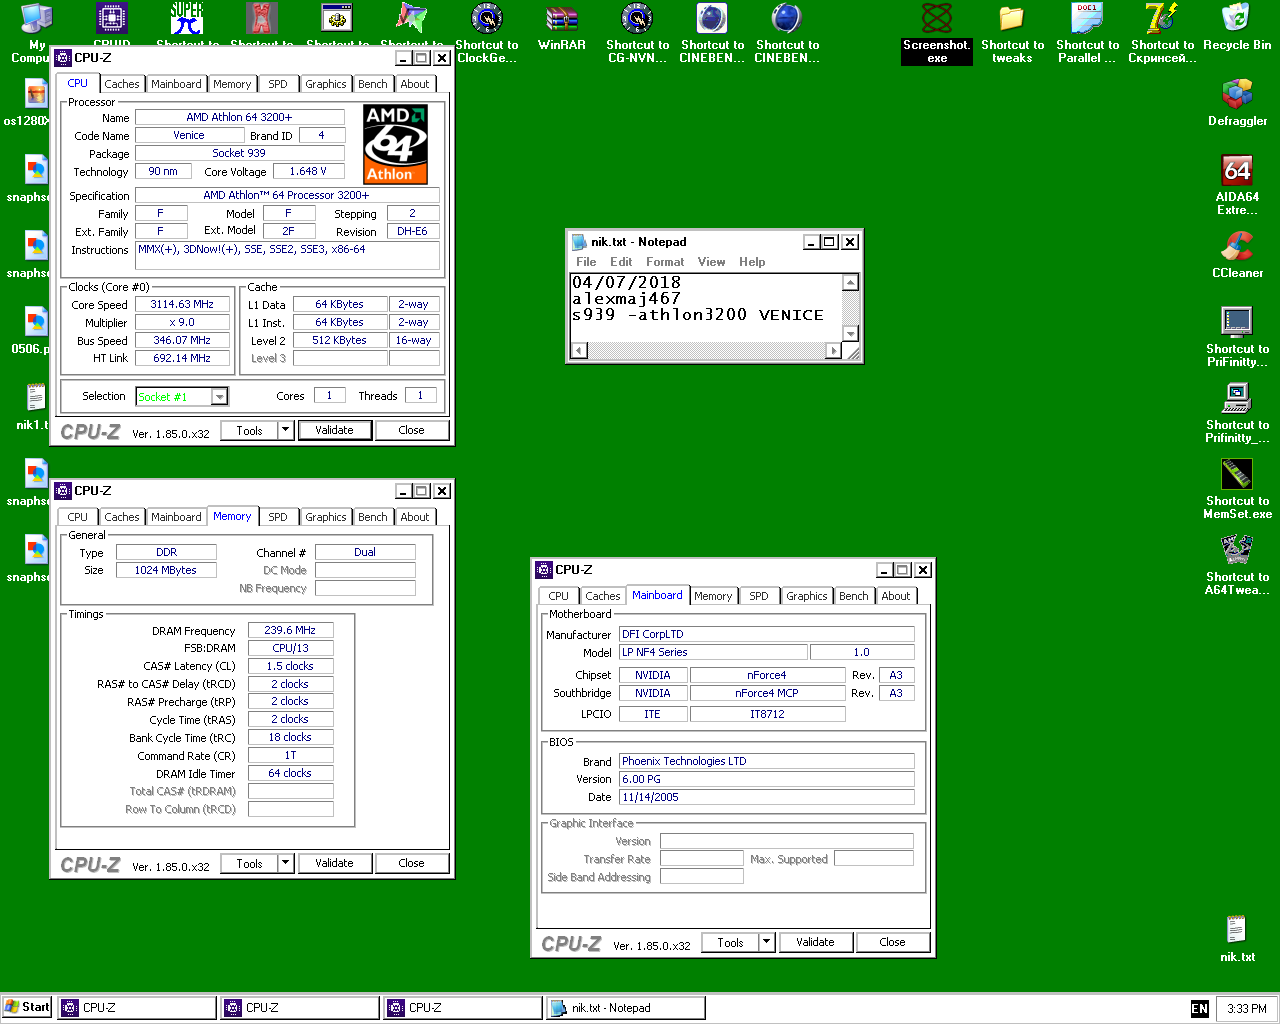Open the WinRAR desktop icon
The width and height of the screenshot is (1280, 1024).
click(562, 18)
